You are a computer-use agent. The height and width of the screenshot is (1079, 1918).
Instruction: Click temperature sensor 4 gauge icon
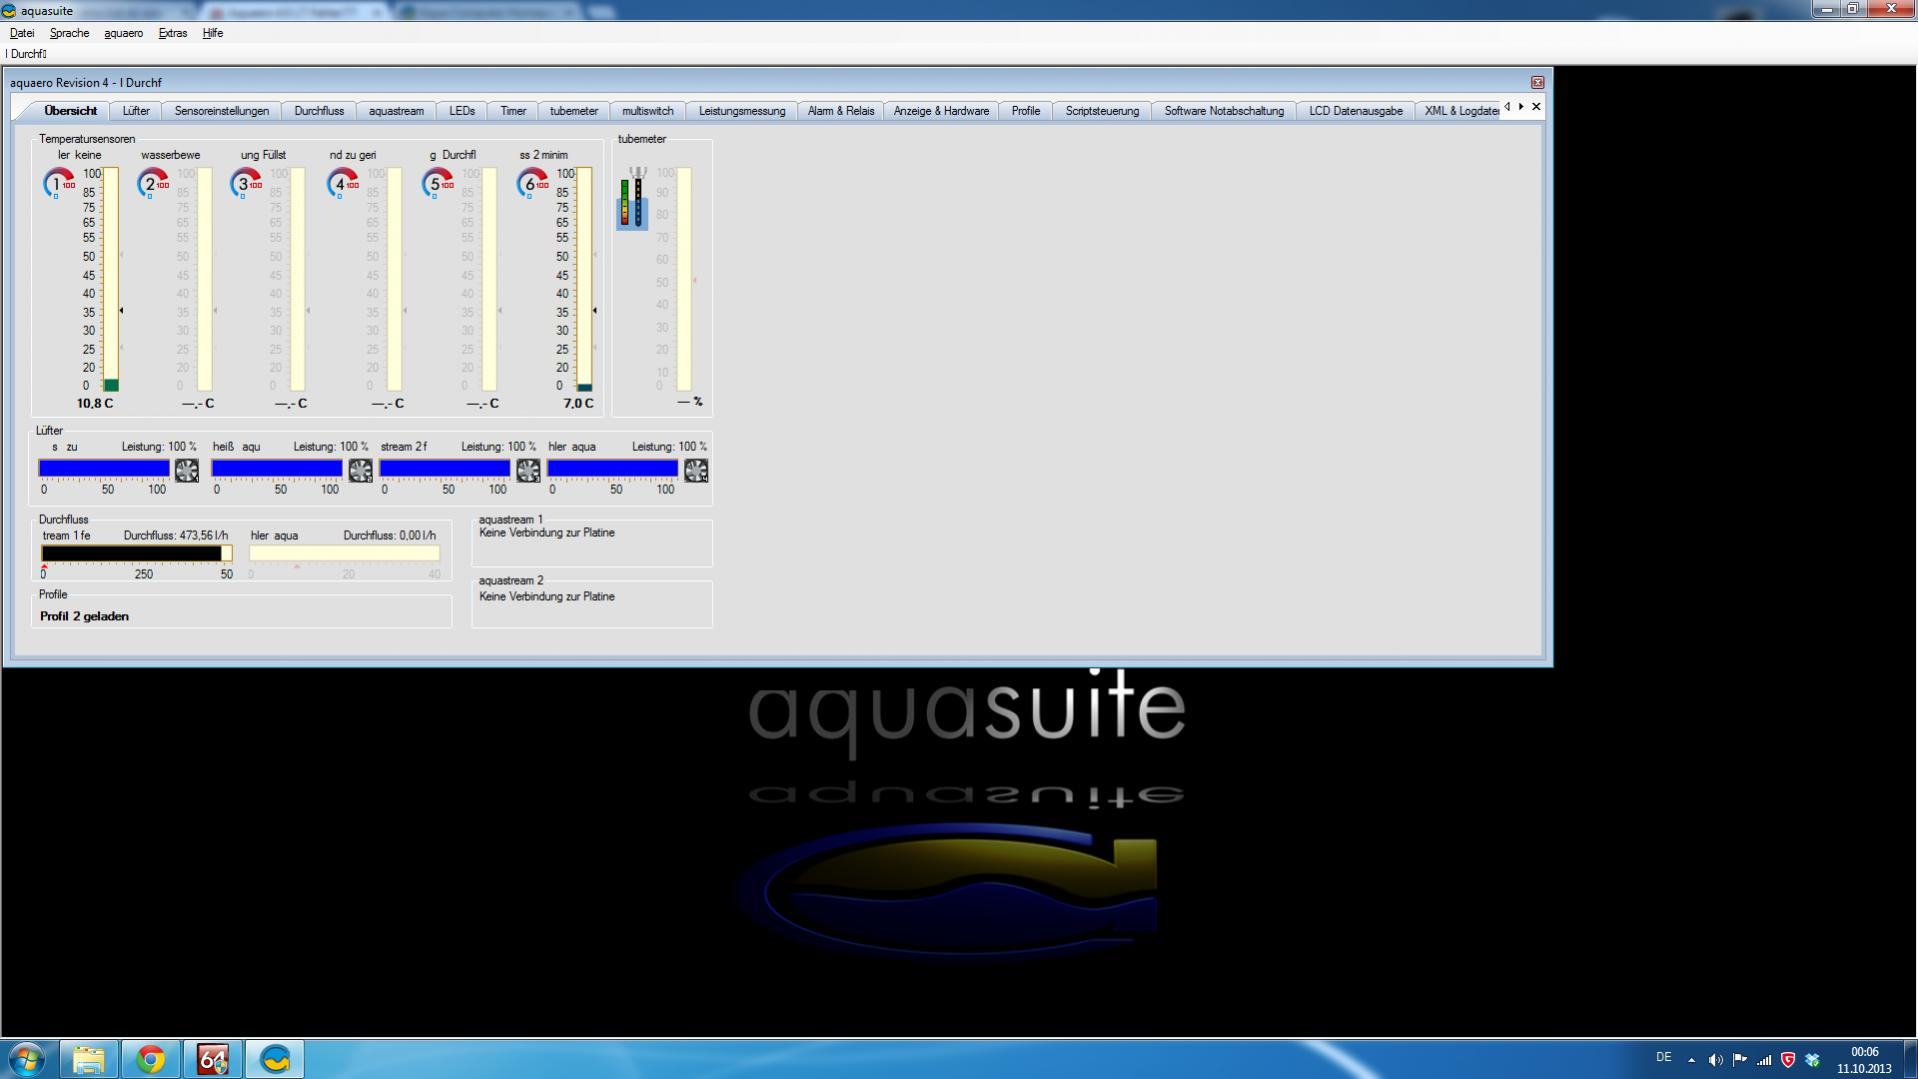343,183
